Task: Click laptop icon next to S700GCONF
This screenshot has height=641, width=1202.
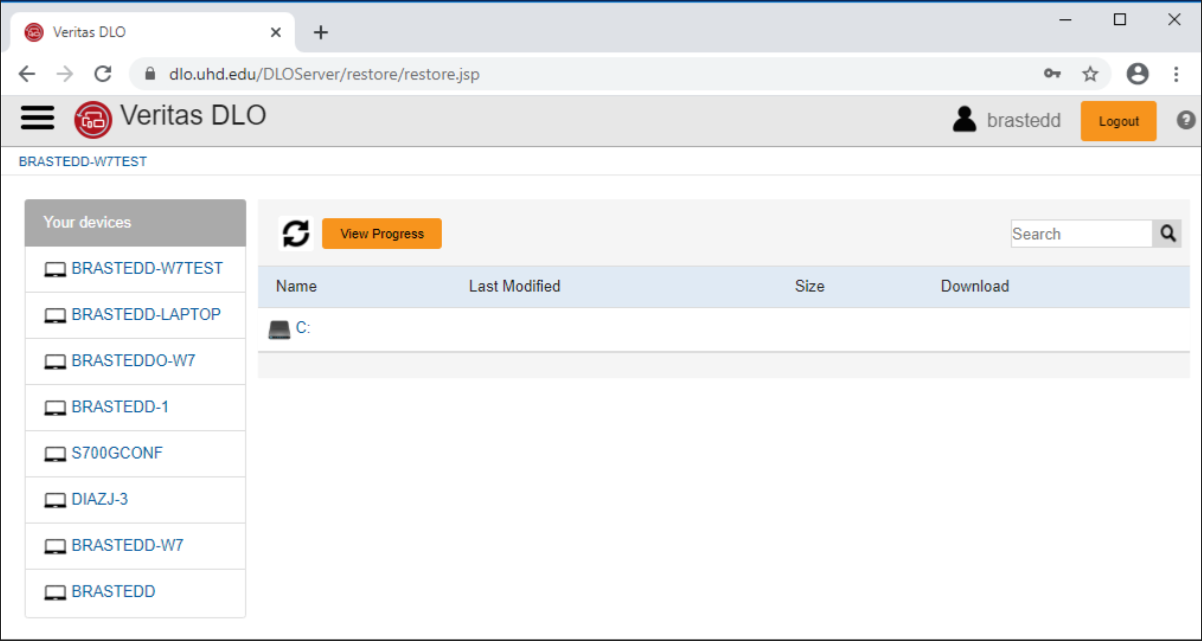Action: coord(55,454)
